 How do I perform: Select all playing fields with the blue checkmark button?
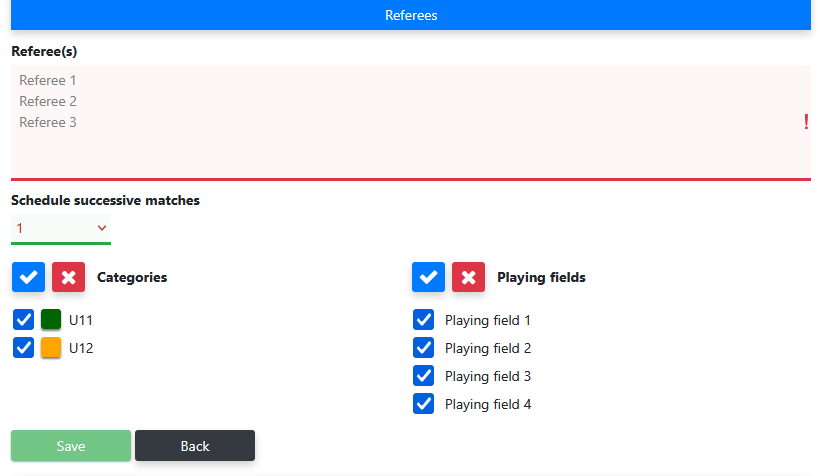point(428,277)
